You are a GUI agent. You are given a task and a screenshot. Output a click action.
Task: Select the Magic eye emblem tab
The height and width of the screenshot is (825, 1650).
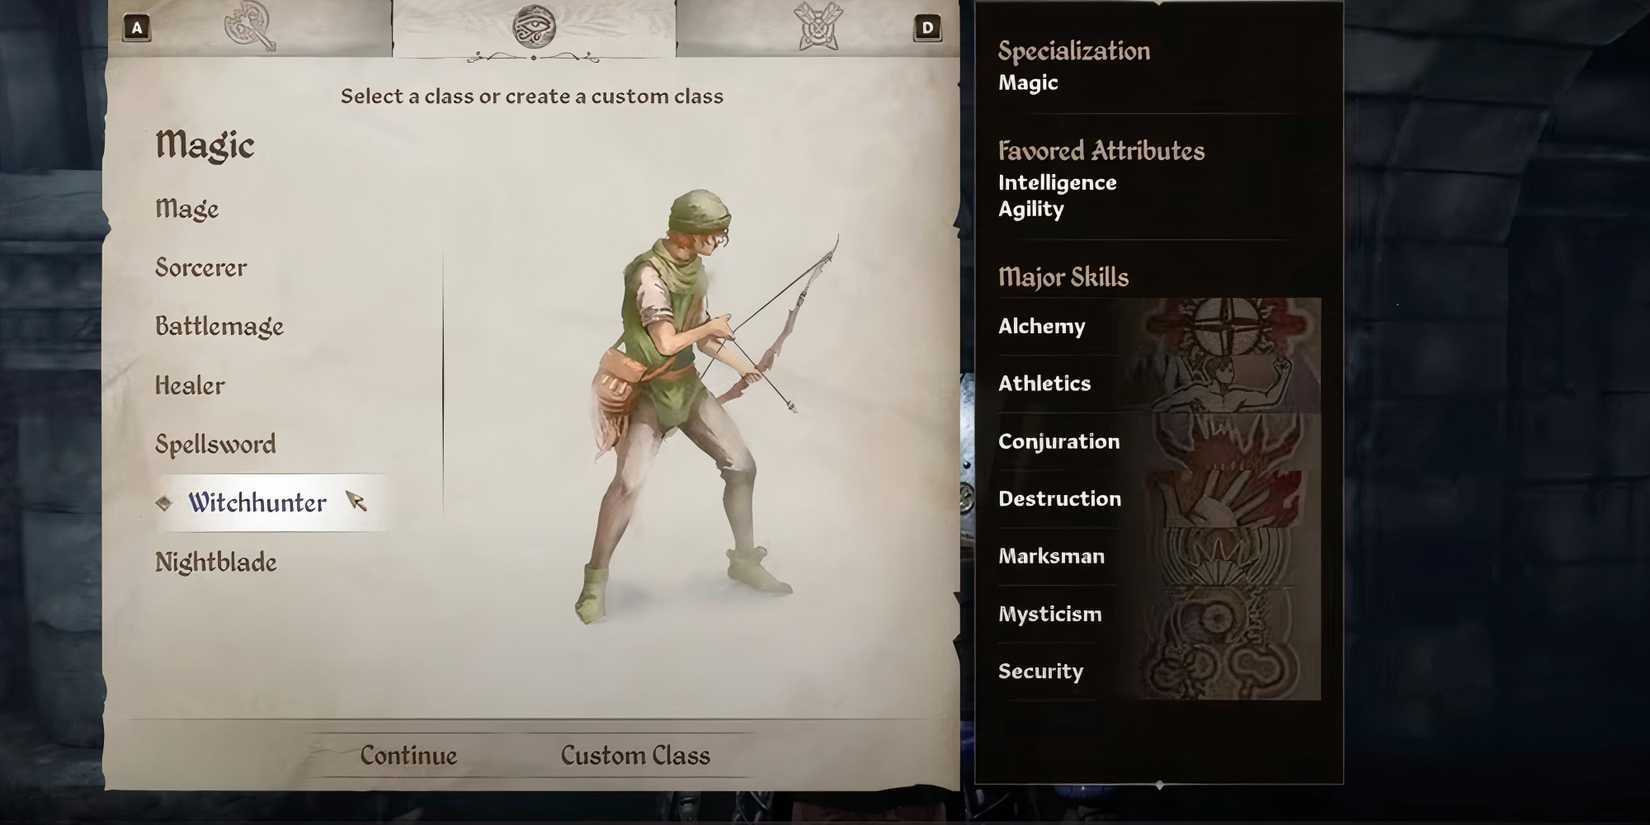pyautogui.click(x=534, y=26)
